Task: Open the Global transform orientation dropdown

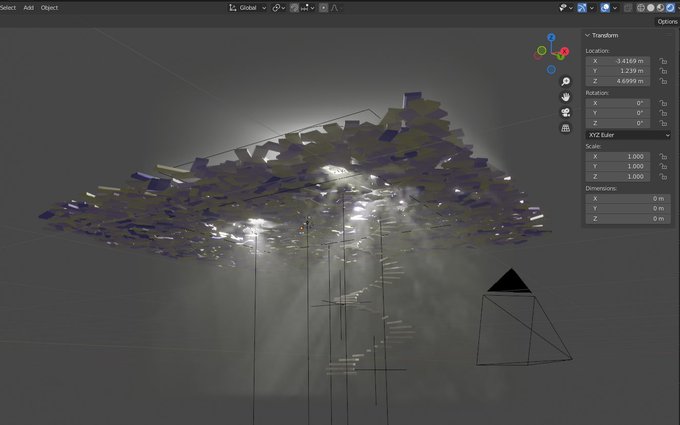Action: click(248, 8)
